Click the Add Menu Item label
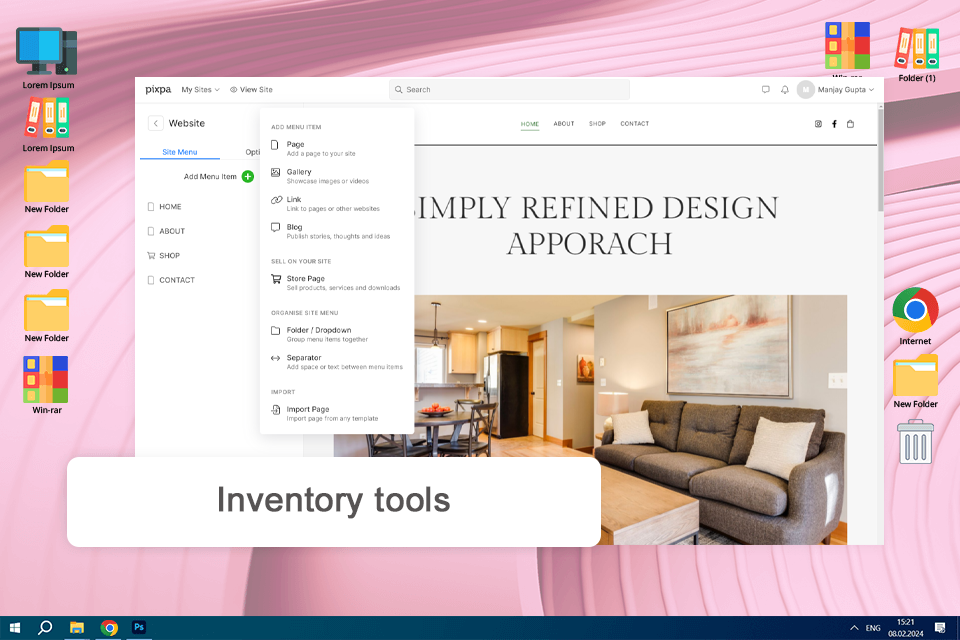Screen dimensions: 960x640 pos(210,176)
